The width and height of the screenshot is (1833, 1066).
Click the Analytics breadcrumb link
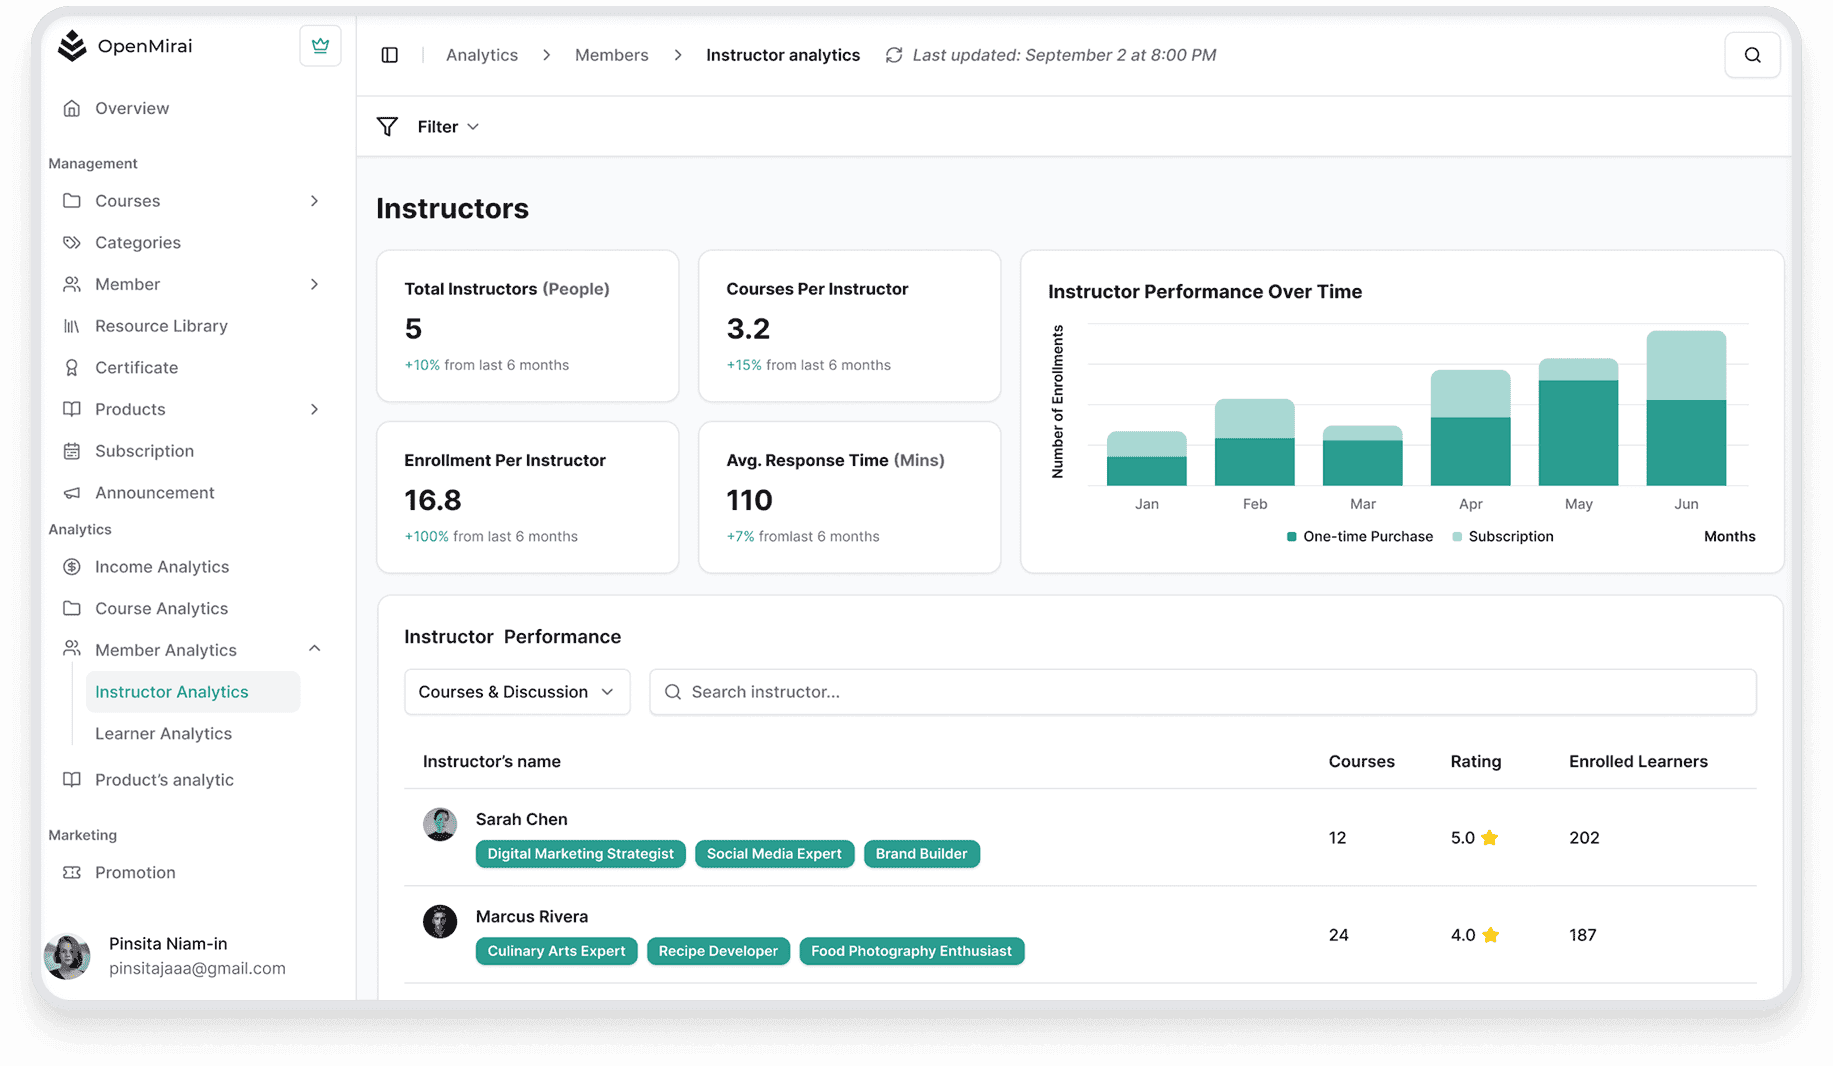pyautogui.click(x=481, y=55)
